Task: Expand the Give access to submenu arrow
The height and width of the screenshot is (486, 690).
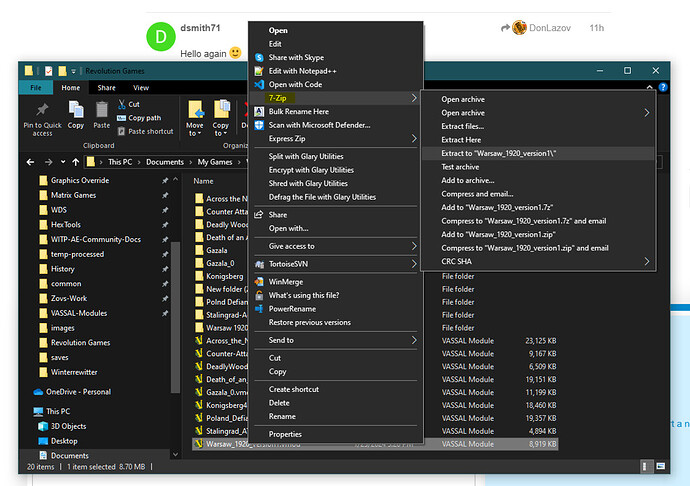Action: coord(414,246)
